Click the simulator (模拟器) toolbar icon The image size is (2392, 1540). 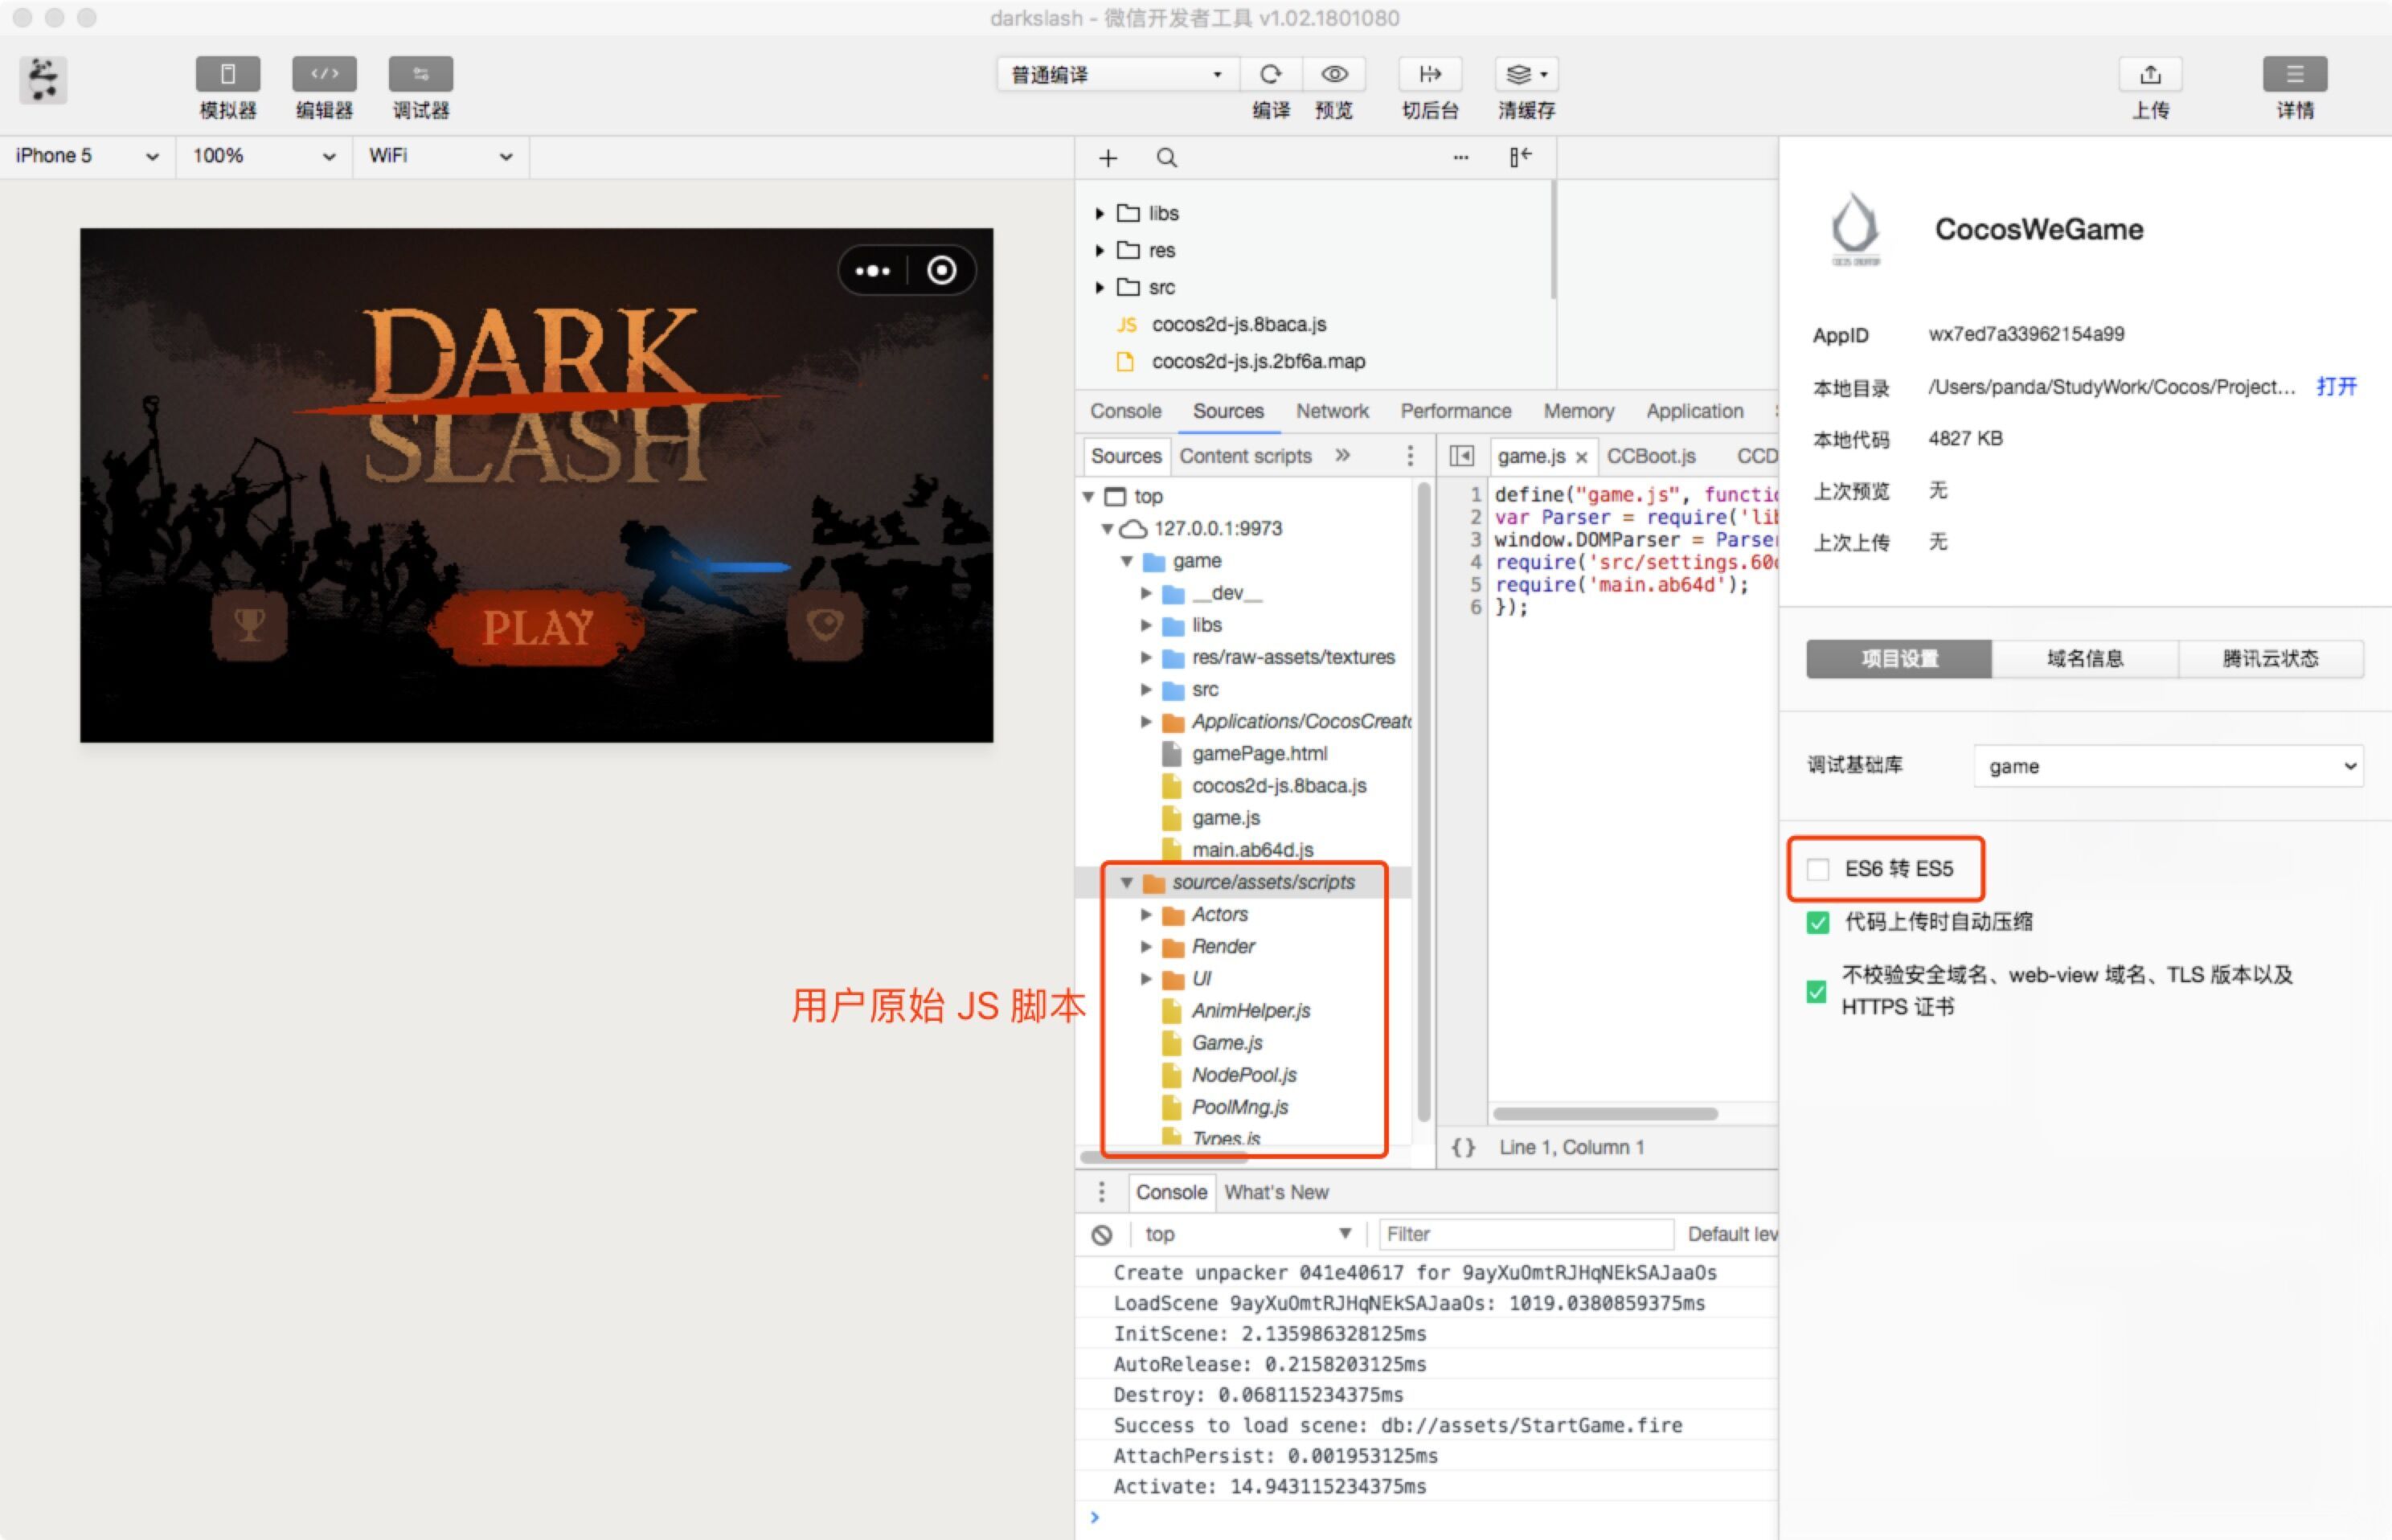click(227, 74)
